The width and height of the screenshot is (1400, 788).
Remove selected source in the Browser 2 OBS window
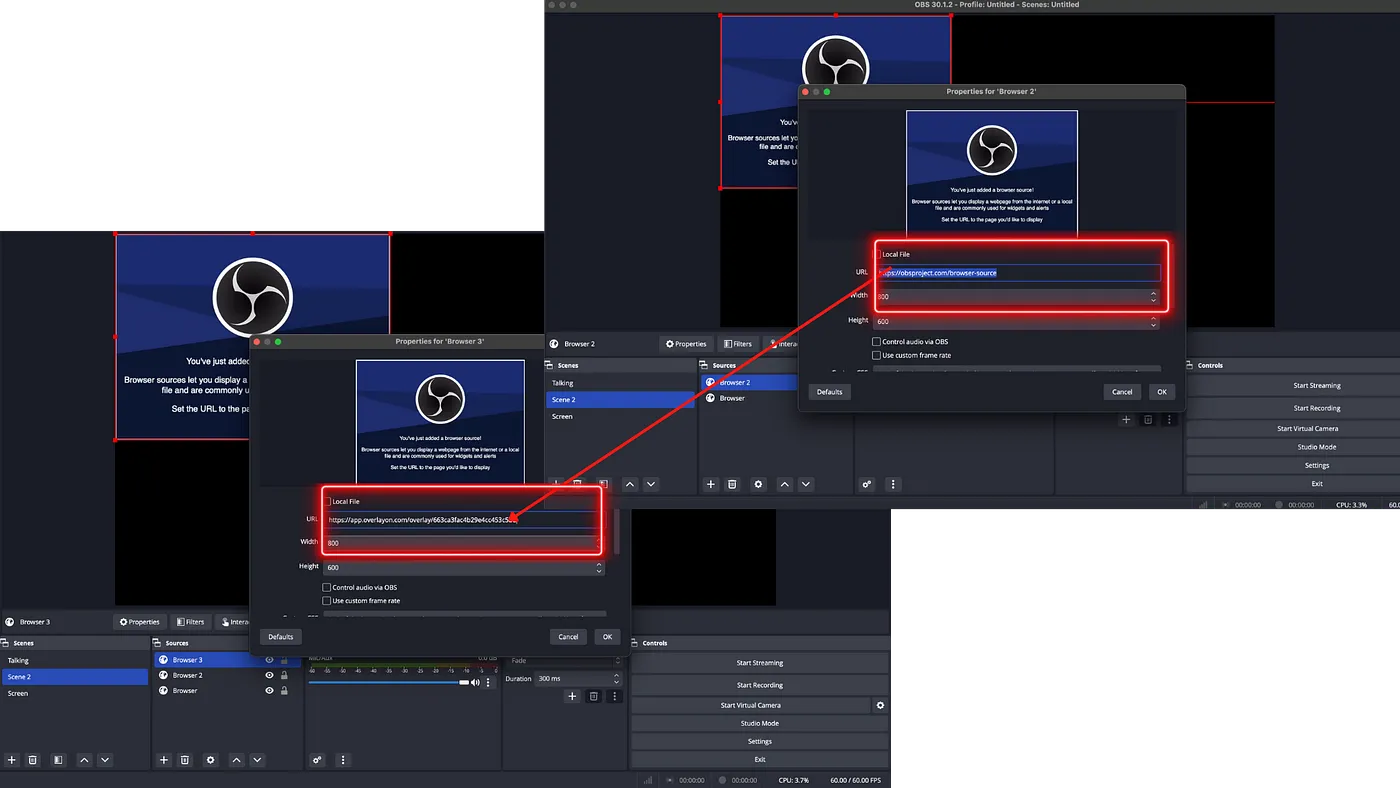[x=732, y=484]
